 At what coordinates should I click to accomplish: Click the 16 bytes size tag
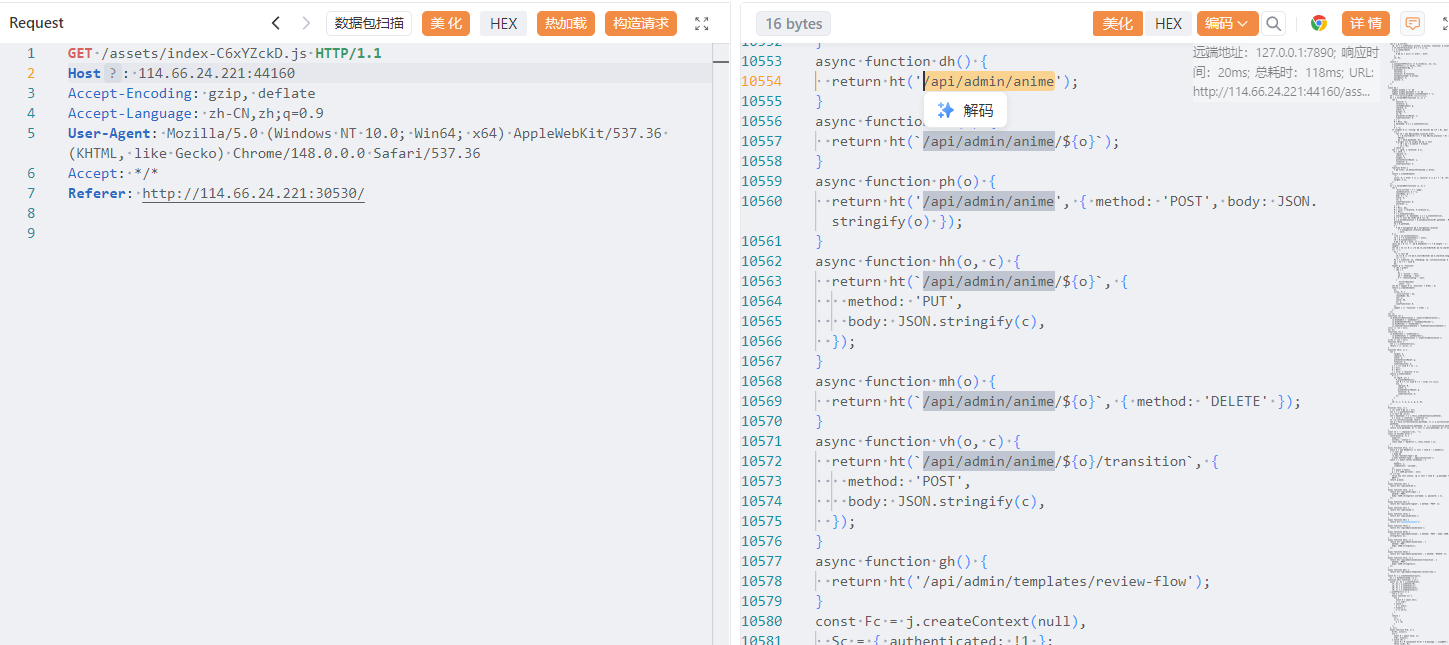pos(793,23)
